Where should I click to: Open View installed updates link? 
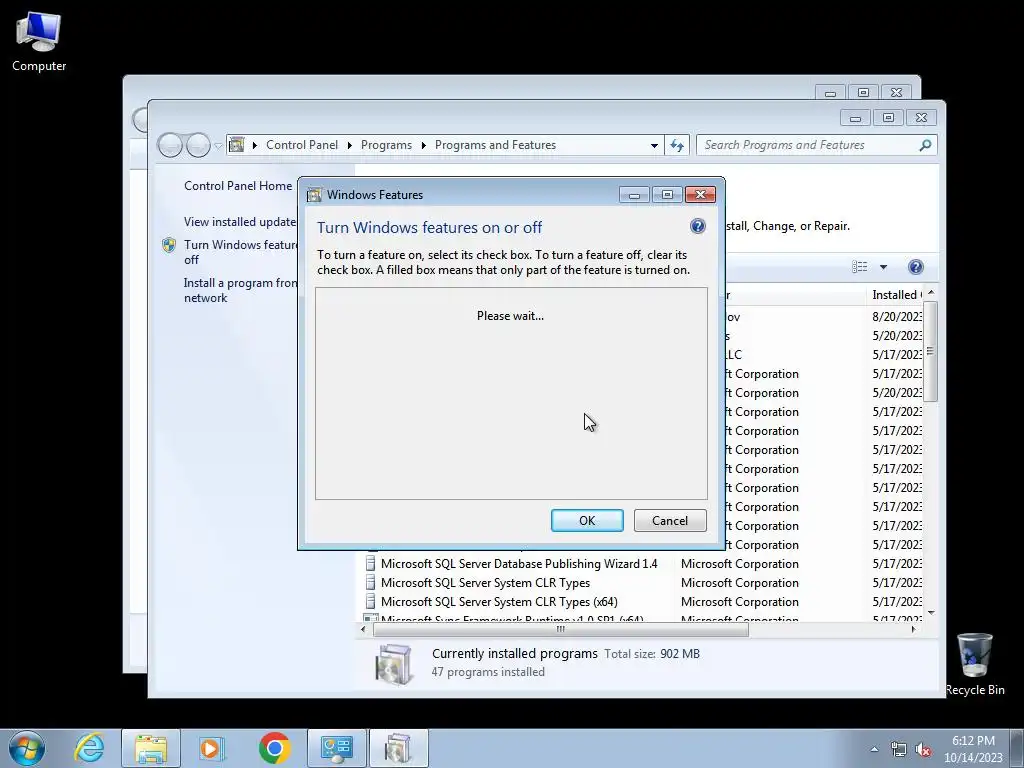(x=240, y=222)
